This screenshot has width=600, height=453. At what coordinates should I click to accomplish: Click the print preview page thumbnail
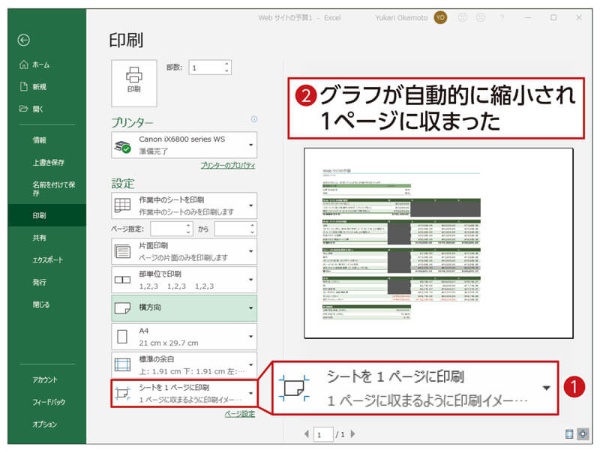[x=439, y=243]
